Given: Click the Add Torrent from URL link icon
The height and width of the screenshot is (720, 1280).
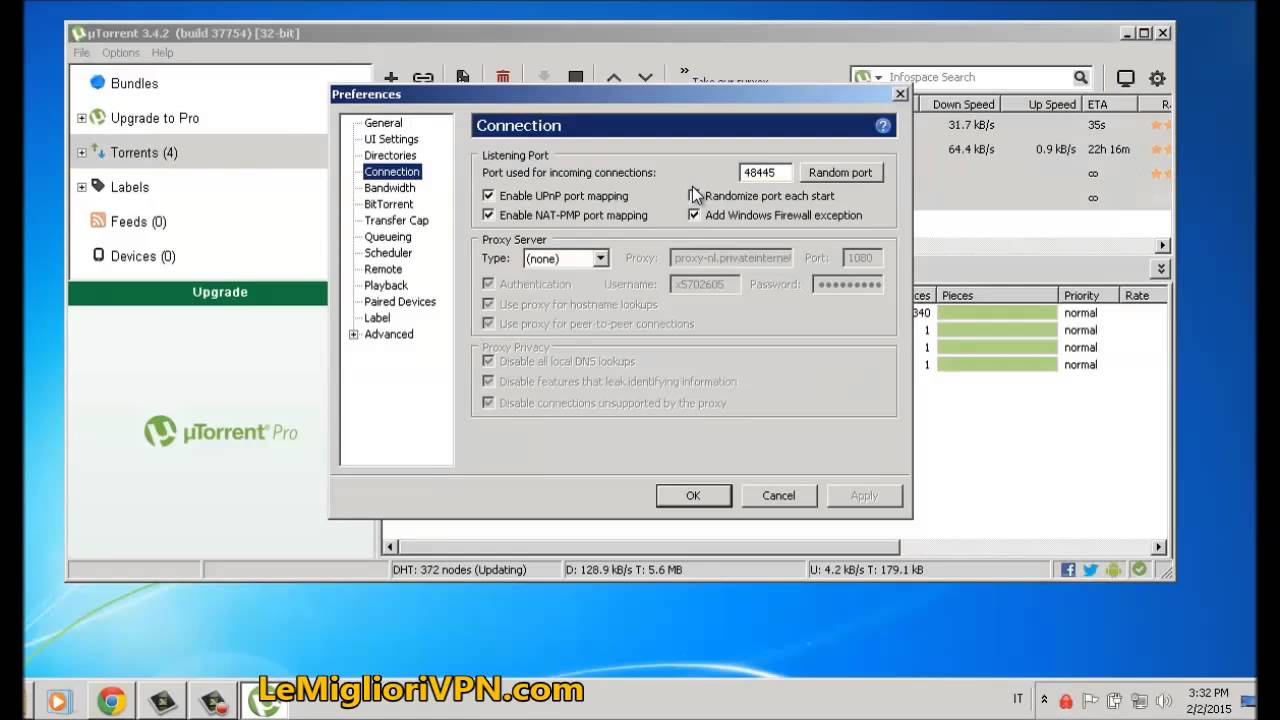Looking at the screenshot, I should 423,78.
